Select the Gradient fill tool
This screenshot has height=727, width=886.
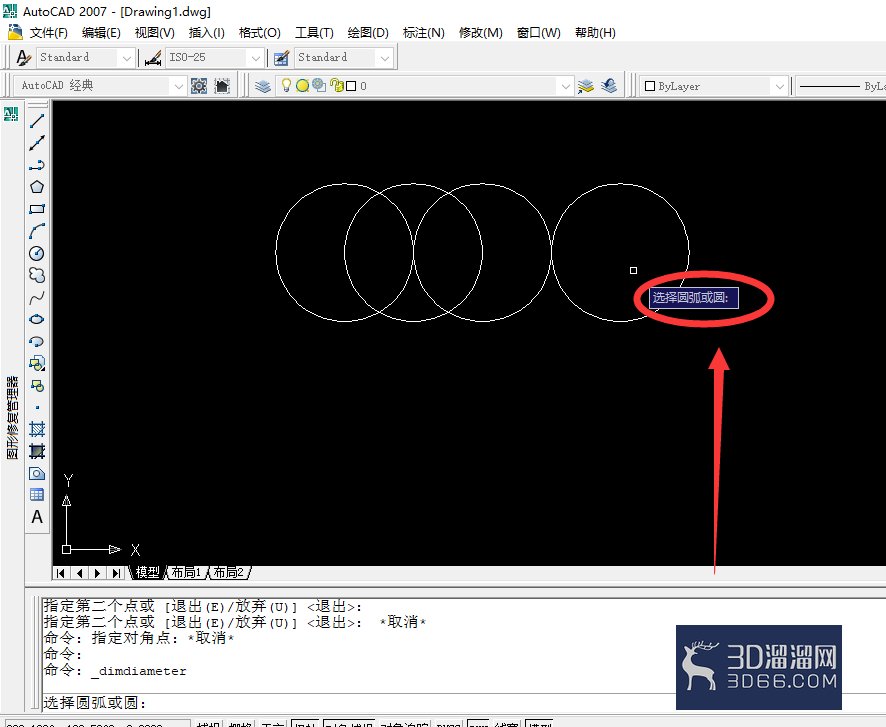point(37,451)
